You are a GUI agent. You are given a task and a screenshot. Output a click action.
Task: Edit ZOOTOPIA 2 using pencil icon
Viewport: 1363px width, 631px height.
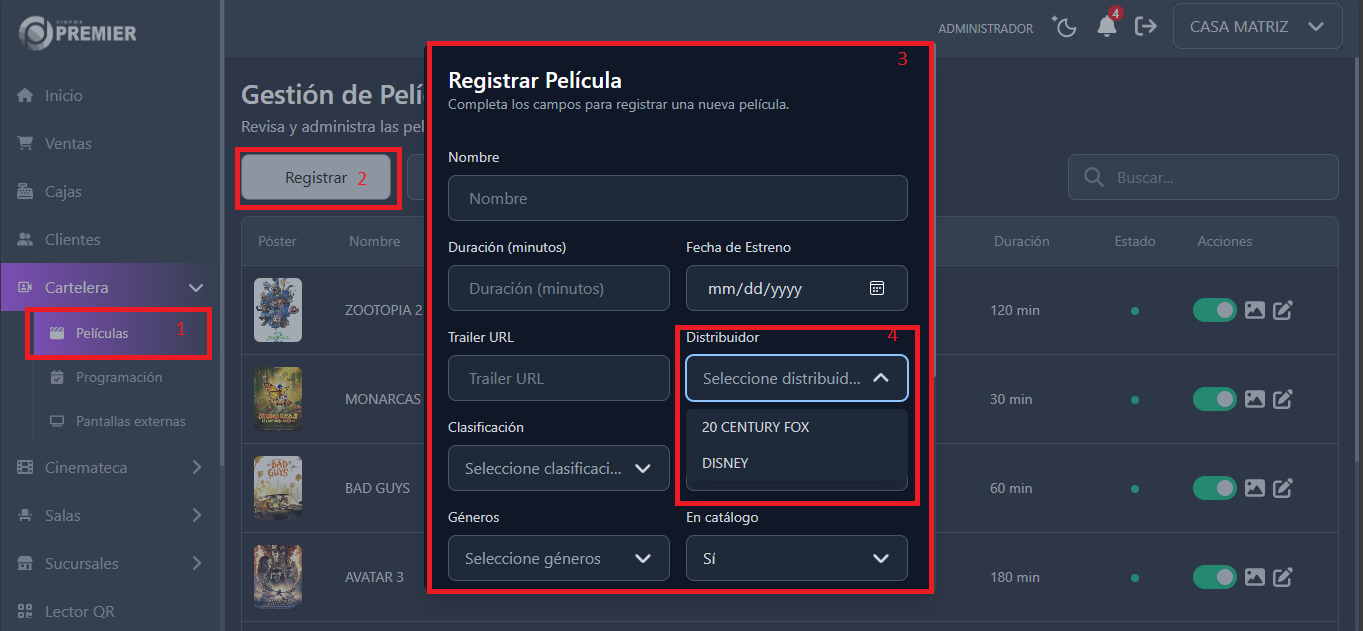click(1283, 310)
